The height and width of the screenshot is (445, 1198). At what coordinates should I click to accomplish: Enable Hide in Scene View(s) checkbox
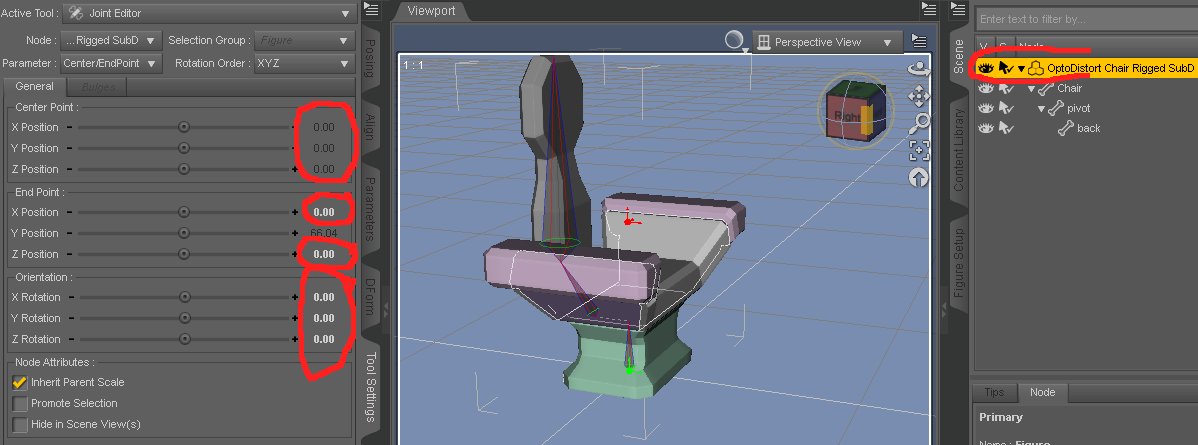(20, 424)
